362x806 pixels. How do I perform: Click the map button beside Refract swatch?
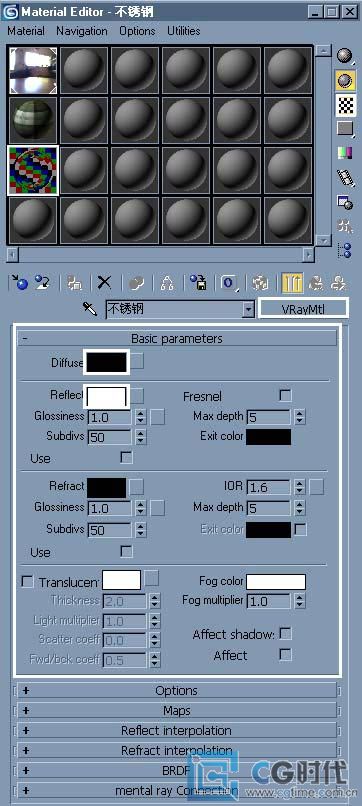[x=137, y=486]
